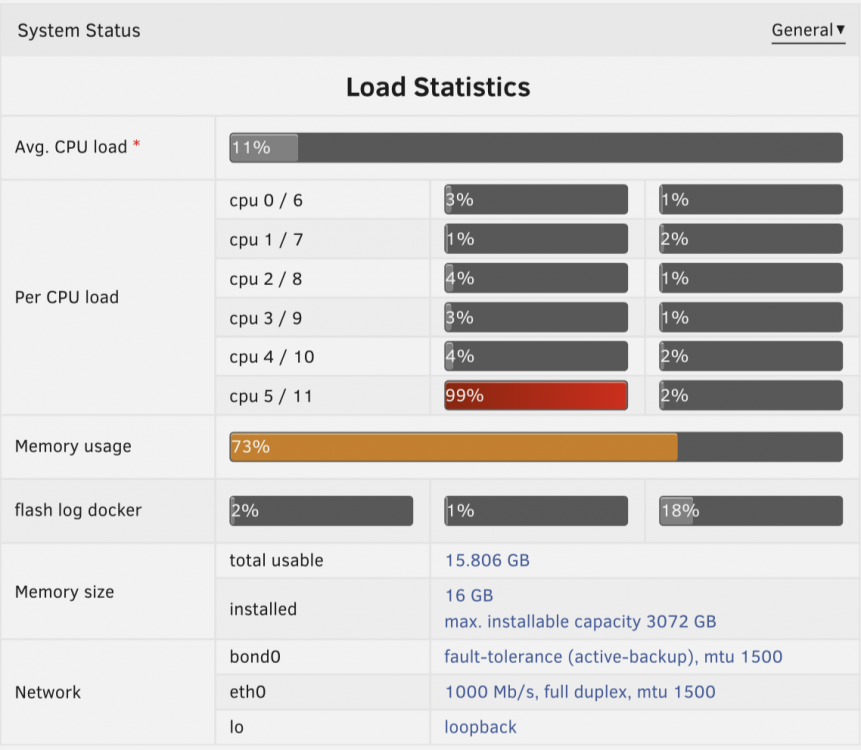The image size is (861, 750).
Task: Click the 1% log usage bar
Action: pyautogui.click(x=536, y=511)
